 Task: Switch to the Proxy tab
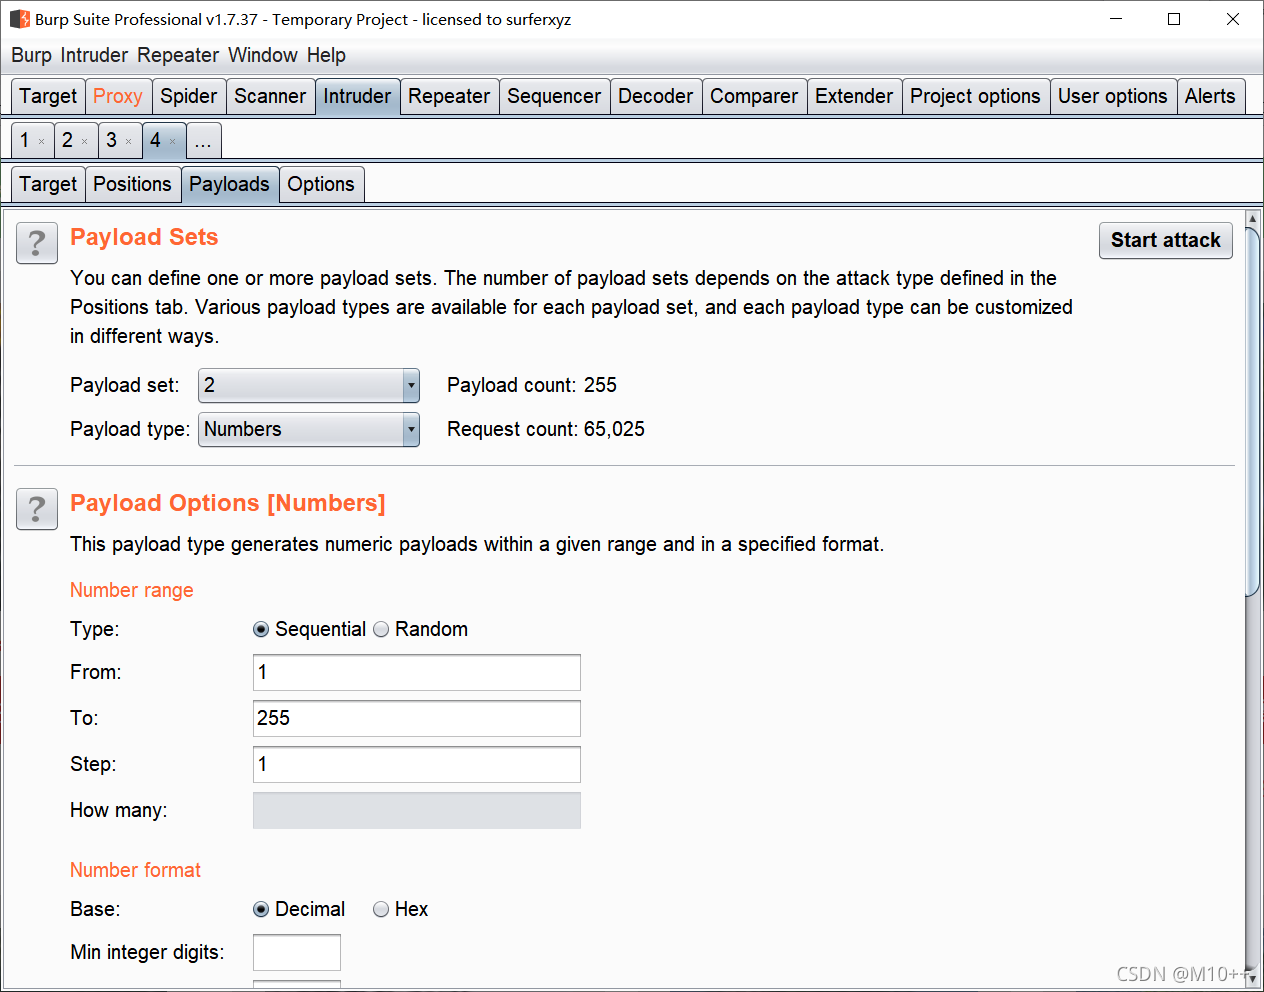pos(118,96)
